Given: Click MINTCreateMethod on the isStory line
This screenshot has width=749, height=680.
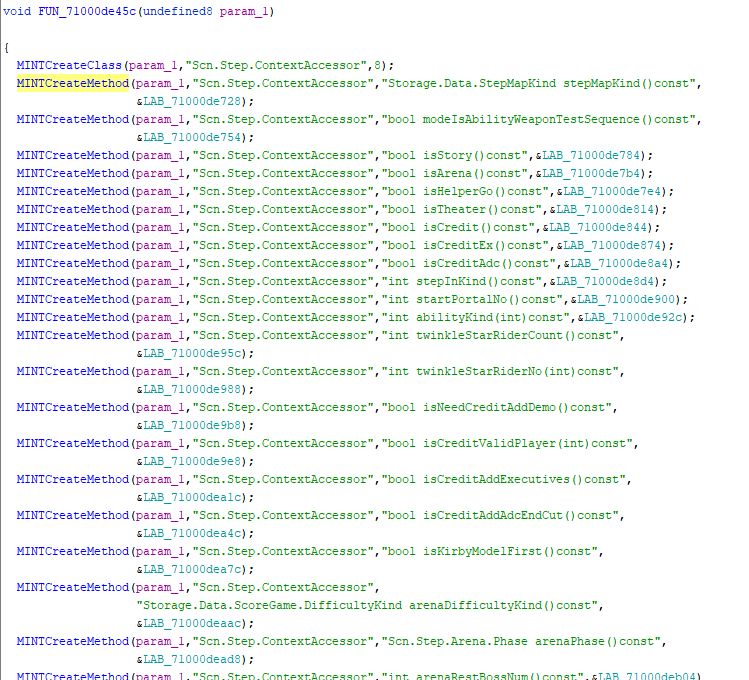Looking at the screenshot, I should click(x=73, y=156).
